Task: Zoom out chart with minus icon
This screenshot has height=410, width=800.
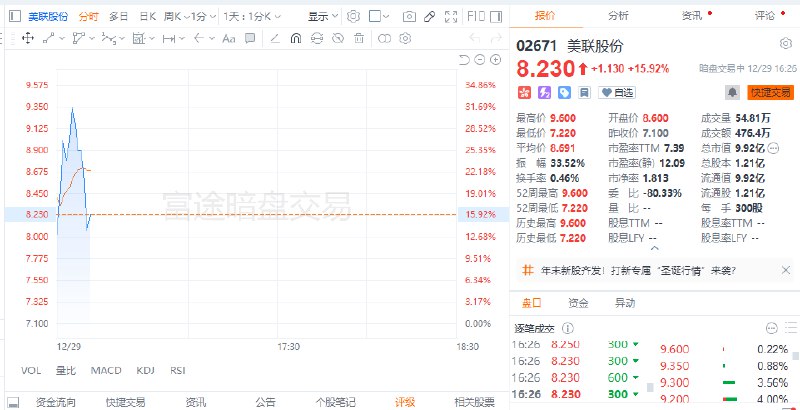Action: pyautogui.click(x=479, y=60)
